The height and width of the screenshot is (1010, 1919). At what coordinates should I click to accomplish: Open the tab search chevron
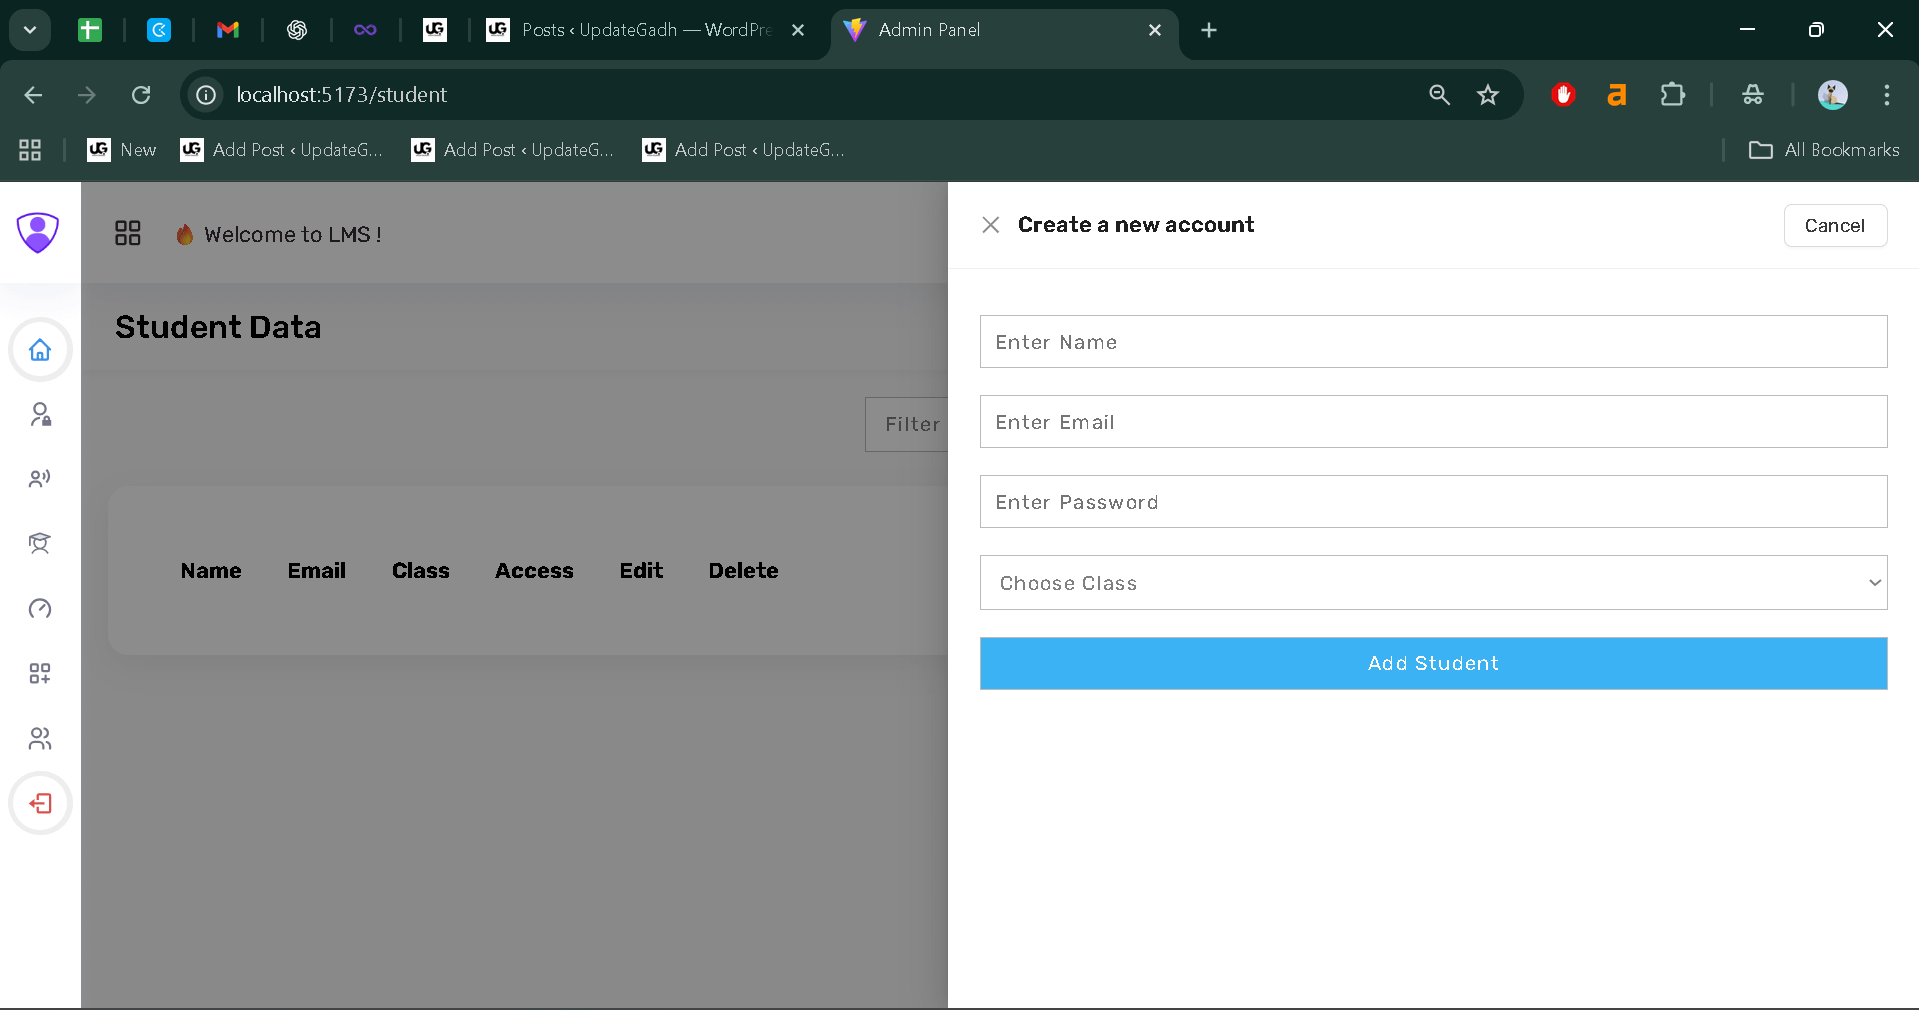pos(29,30)
